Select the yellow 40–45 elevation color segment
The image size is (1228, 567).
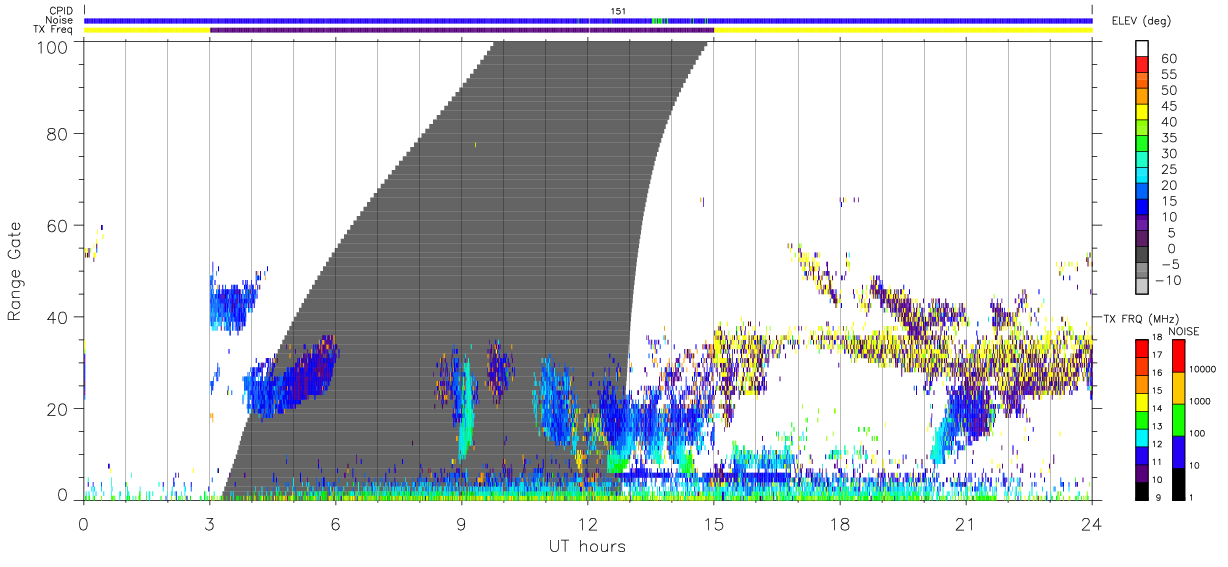pos(1143,114)
